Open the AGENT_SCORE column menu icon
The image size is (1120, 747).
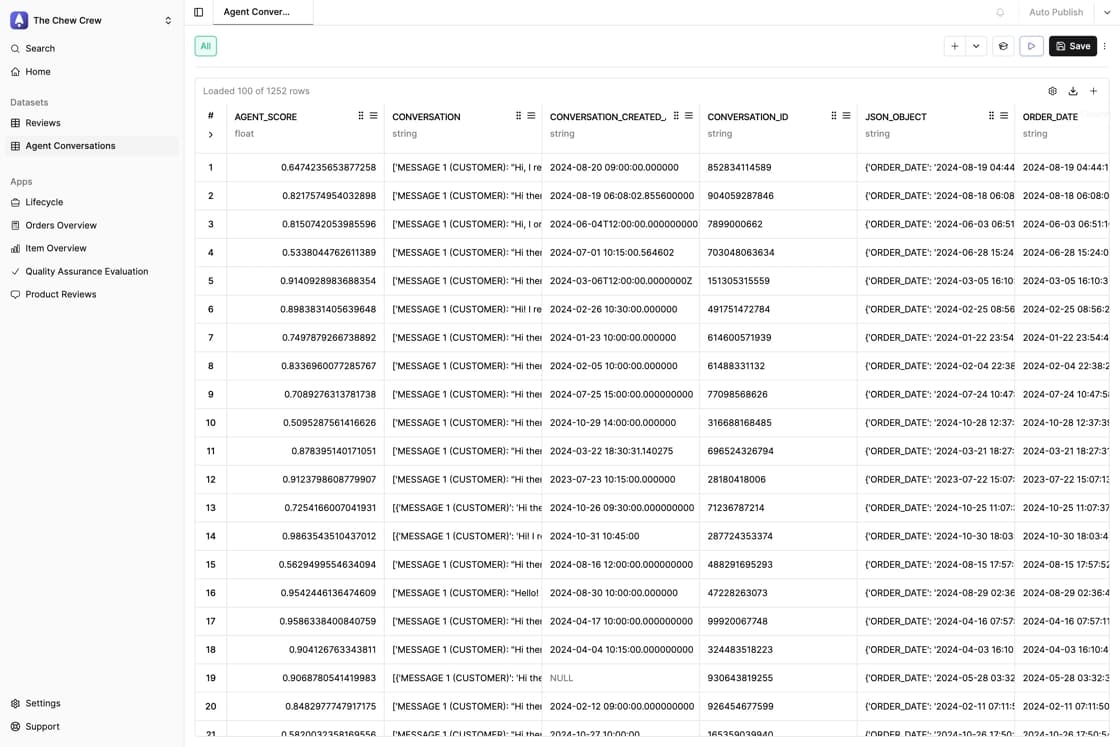click(374, 116)
